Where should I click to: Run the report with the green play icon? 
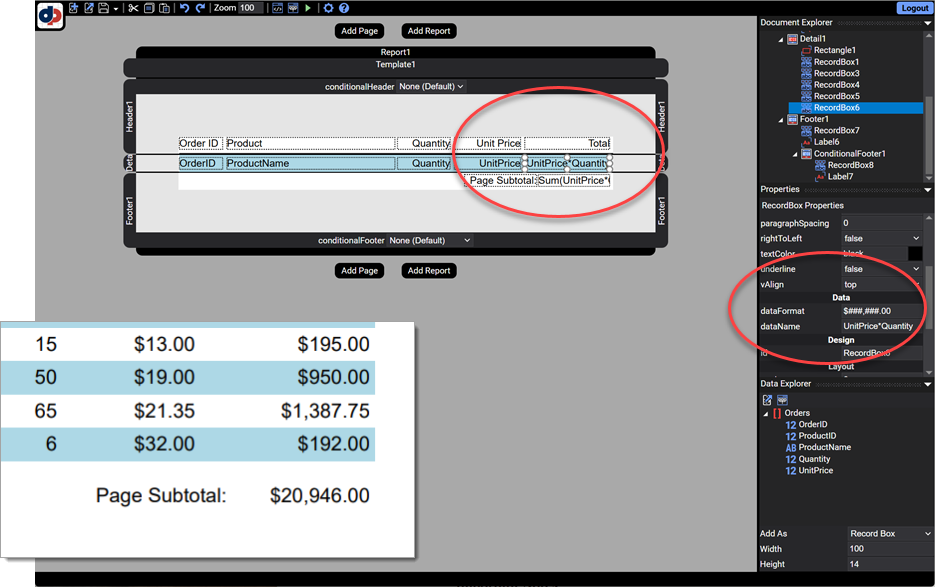pos(308,8)
